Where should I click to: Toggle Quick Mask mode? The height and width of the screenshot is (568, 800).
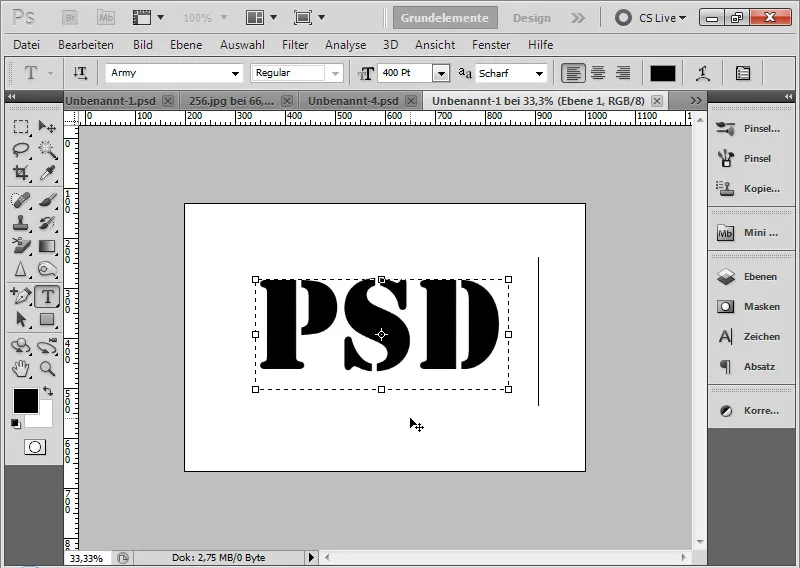pos(35,448)
